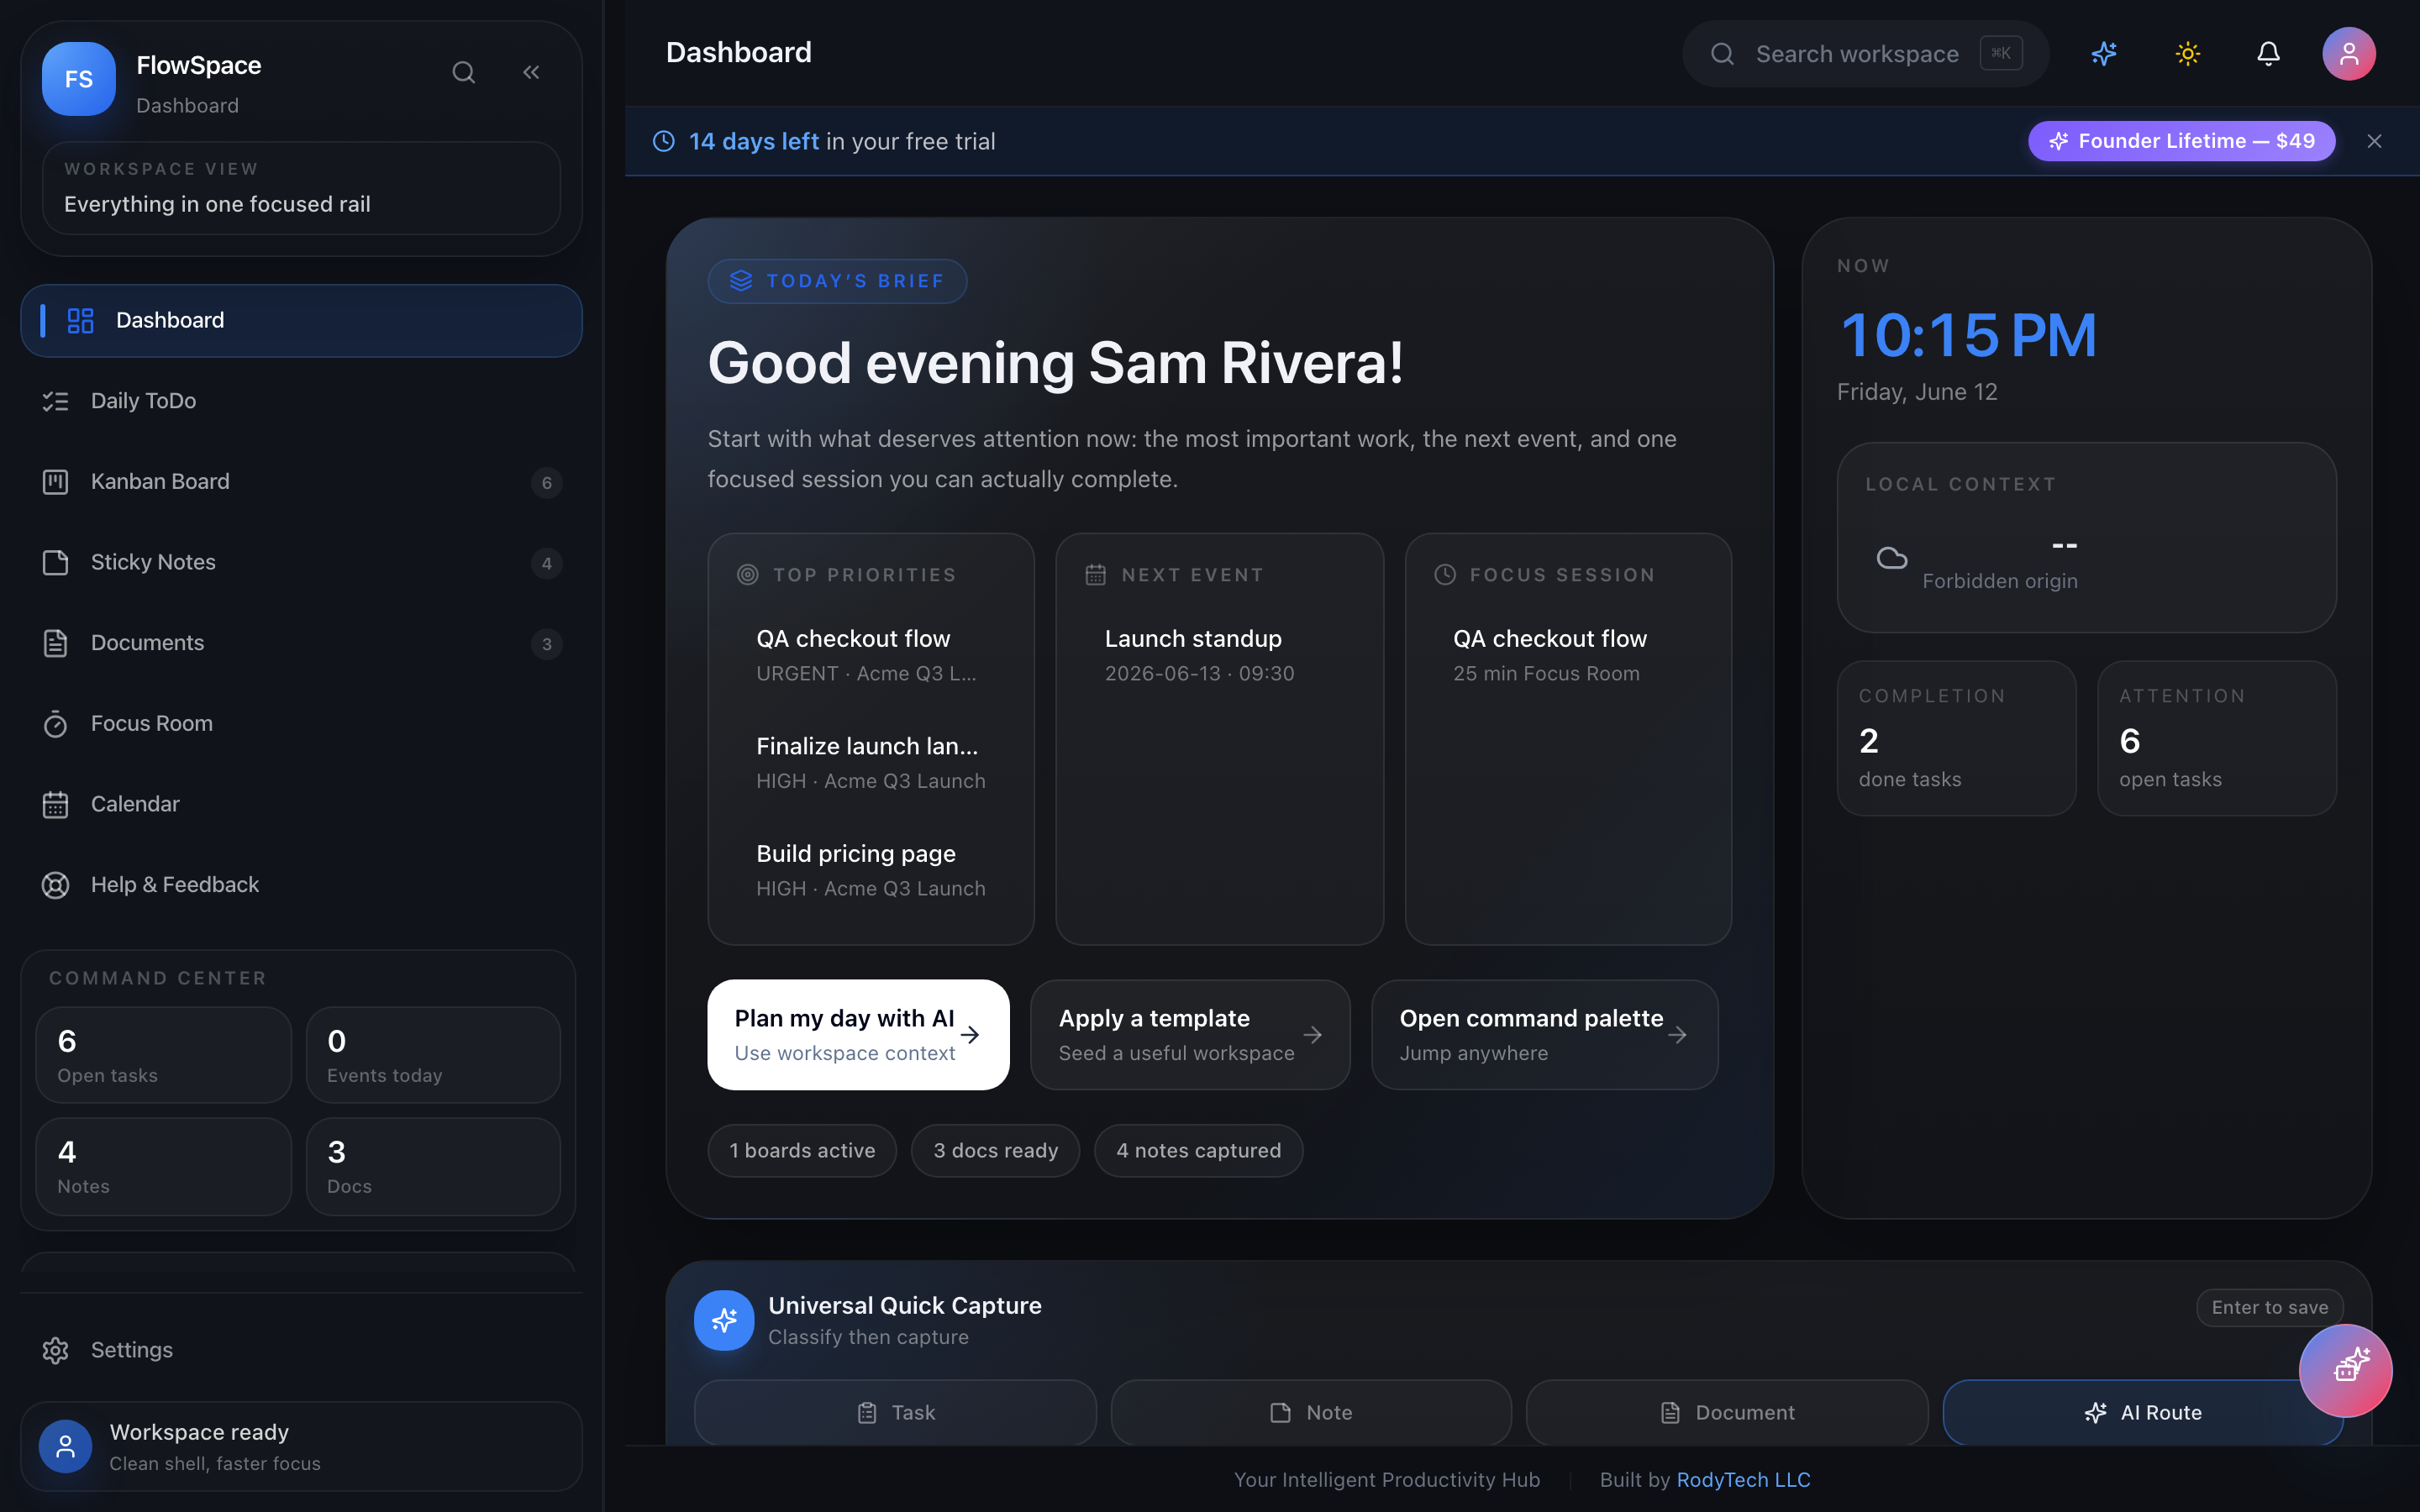Dismiss the free trial banner
Screen dimensions: 2420x1512
(2374, 141)
